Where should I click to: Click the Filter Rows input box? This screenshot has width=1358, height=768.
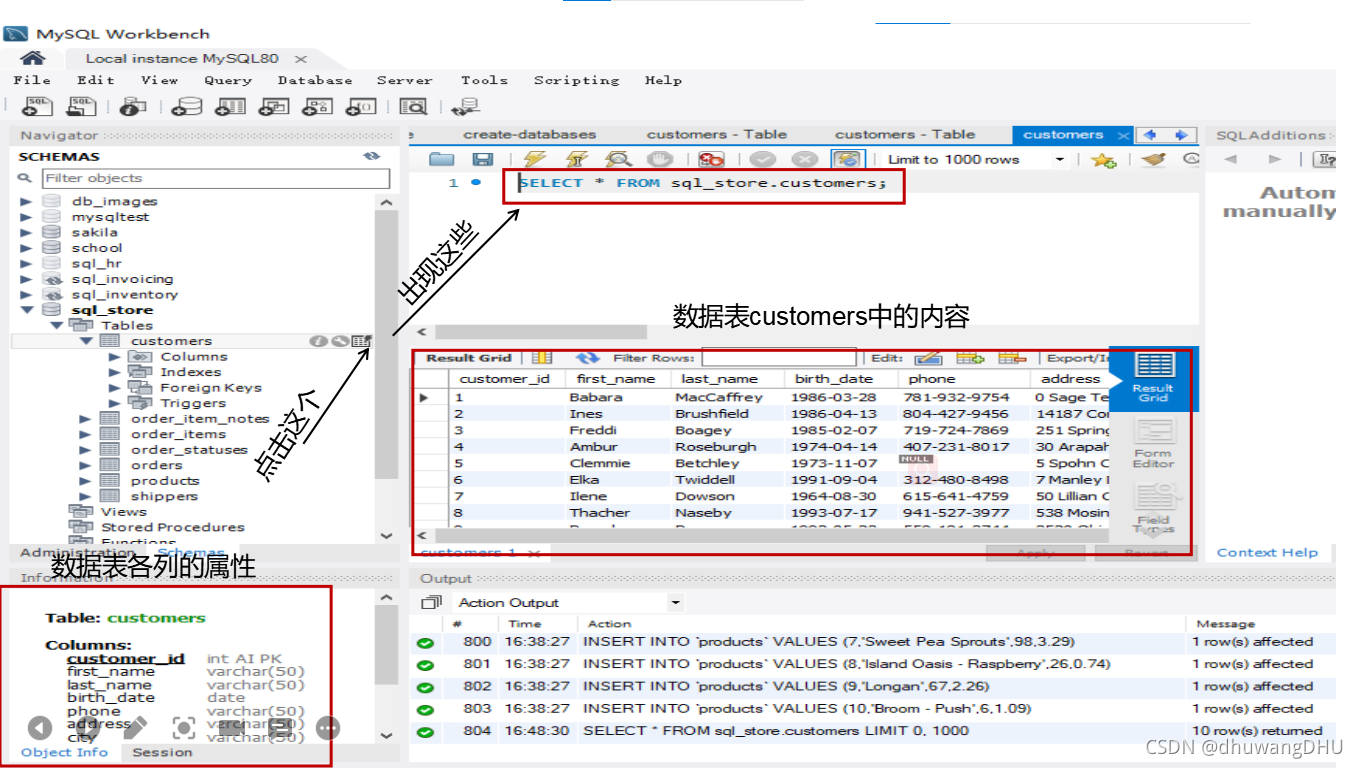pyautogui.click(x=779, y=358)
